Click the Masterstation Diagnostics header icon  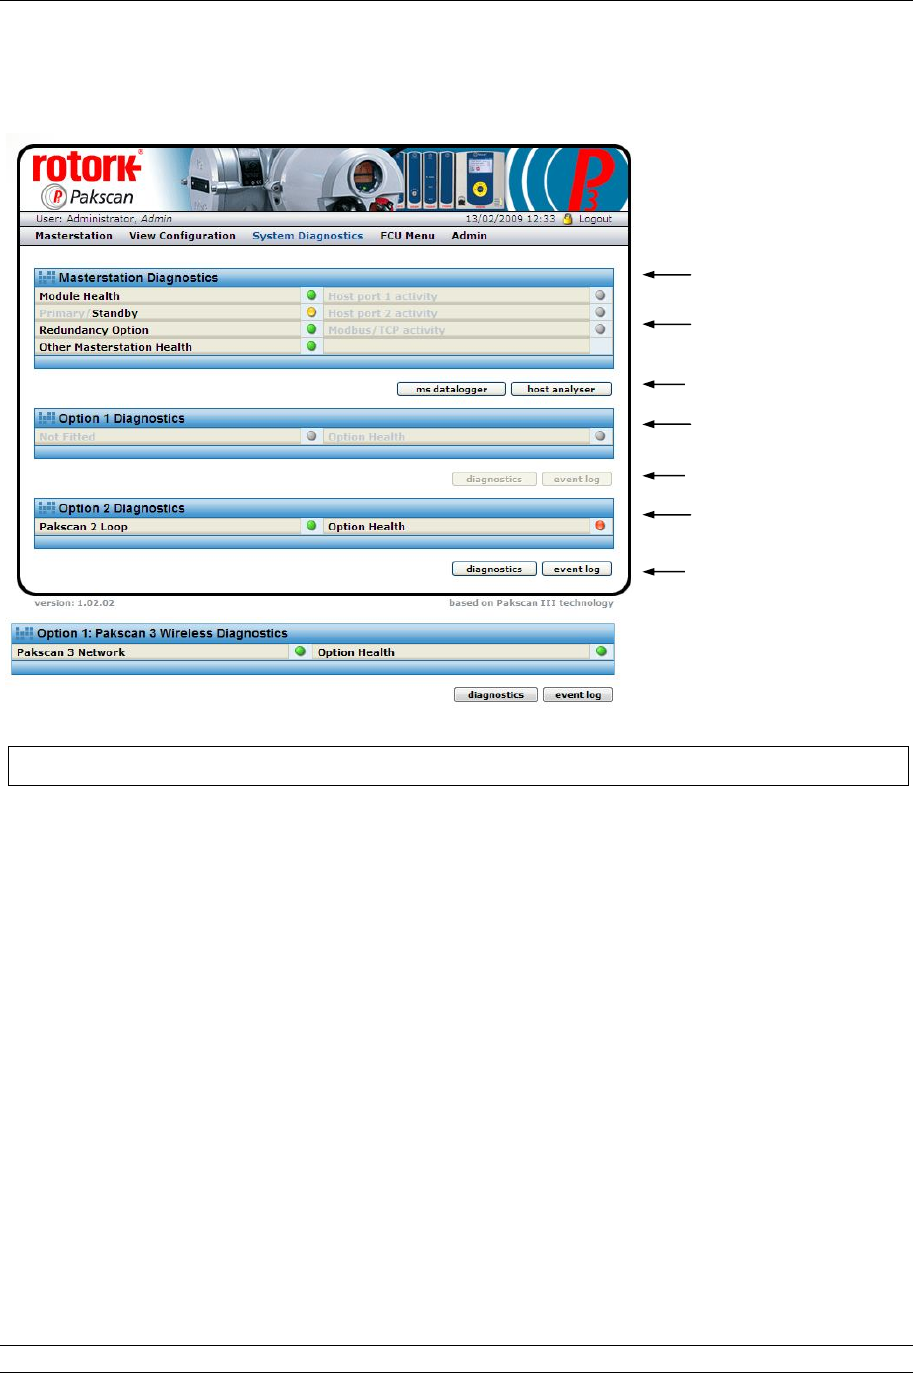46,277
